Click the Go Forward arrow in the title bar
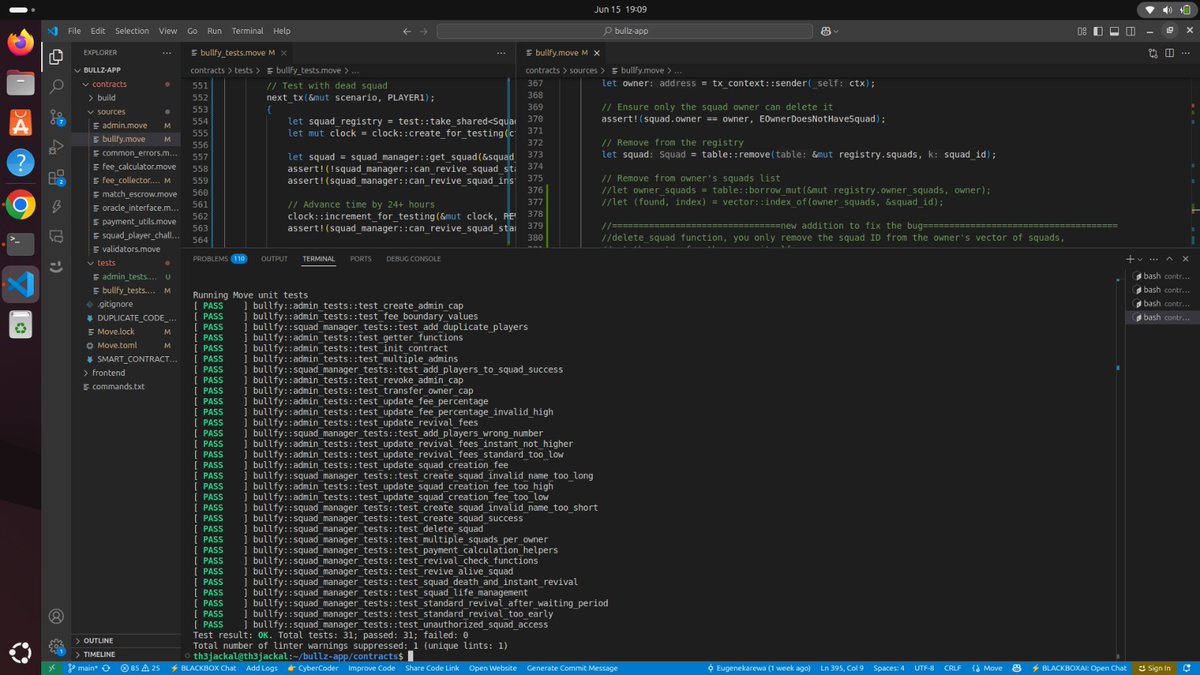The width and height of the screenshot is (1200, 675). point(425,31)
